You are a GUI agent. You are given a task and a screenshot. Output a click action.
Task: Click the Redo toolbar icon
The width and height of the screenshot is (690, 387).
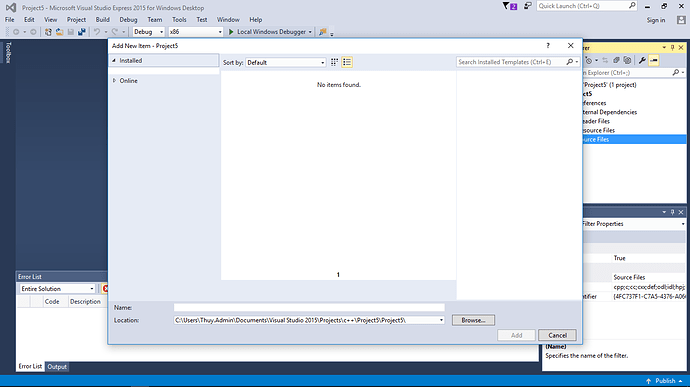click(x=115, y=32)
